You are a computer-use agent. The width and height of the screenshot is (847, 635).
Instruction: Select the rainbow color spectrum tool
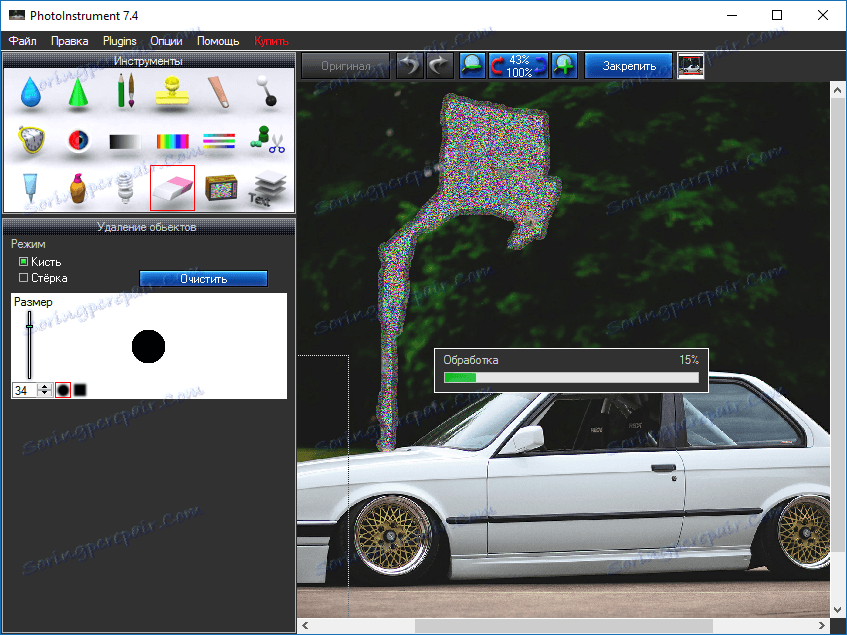[173, 141]
